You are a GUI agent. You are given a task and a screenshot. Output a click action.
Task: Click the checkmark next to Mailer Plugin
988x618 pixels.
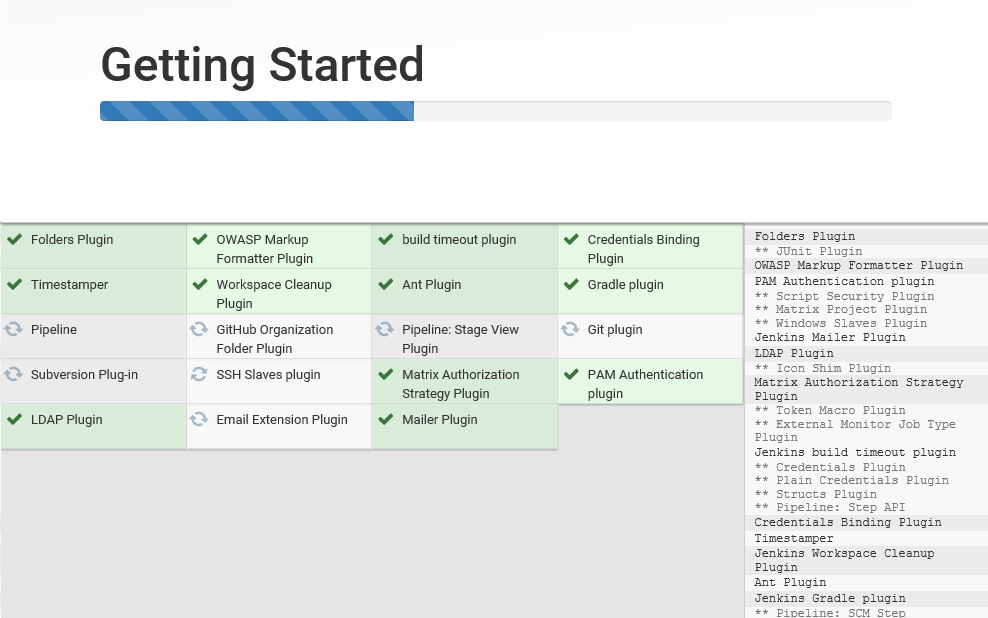point(386,419)
